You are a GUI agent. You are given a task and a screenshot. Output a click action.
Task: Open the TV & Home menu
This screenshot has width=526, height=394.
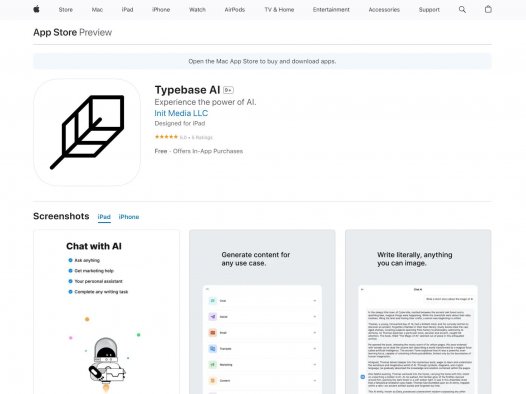click(279, 10)
